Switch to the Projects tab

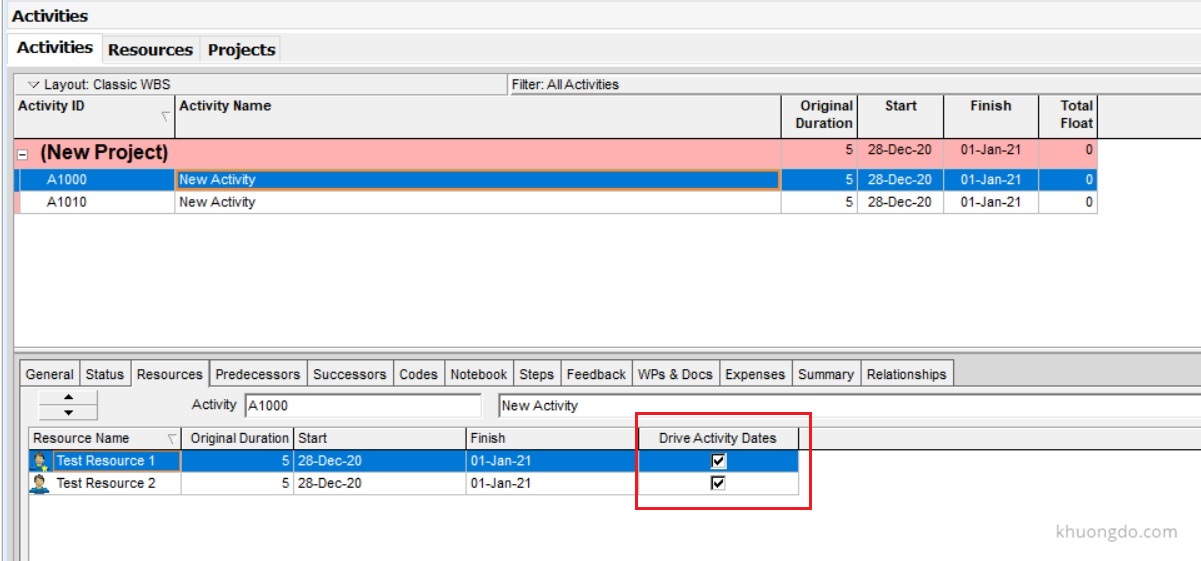pos(241,49)
